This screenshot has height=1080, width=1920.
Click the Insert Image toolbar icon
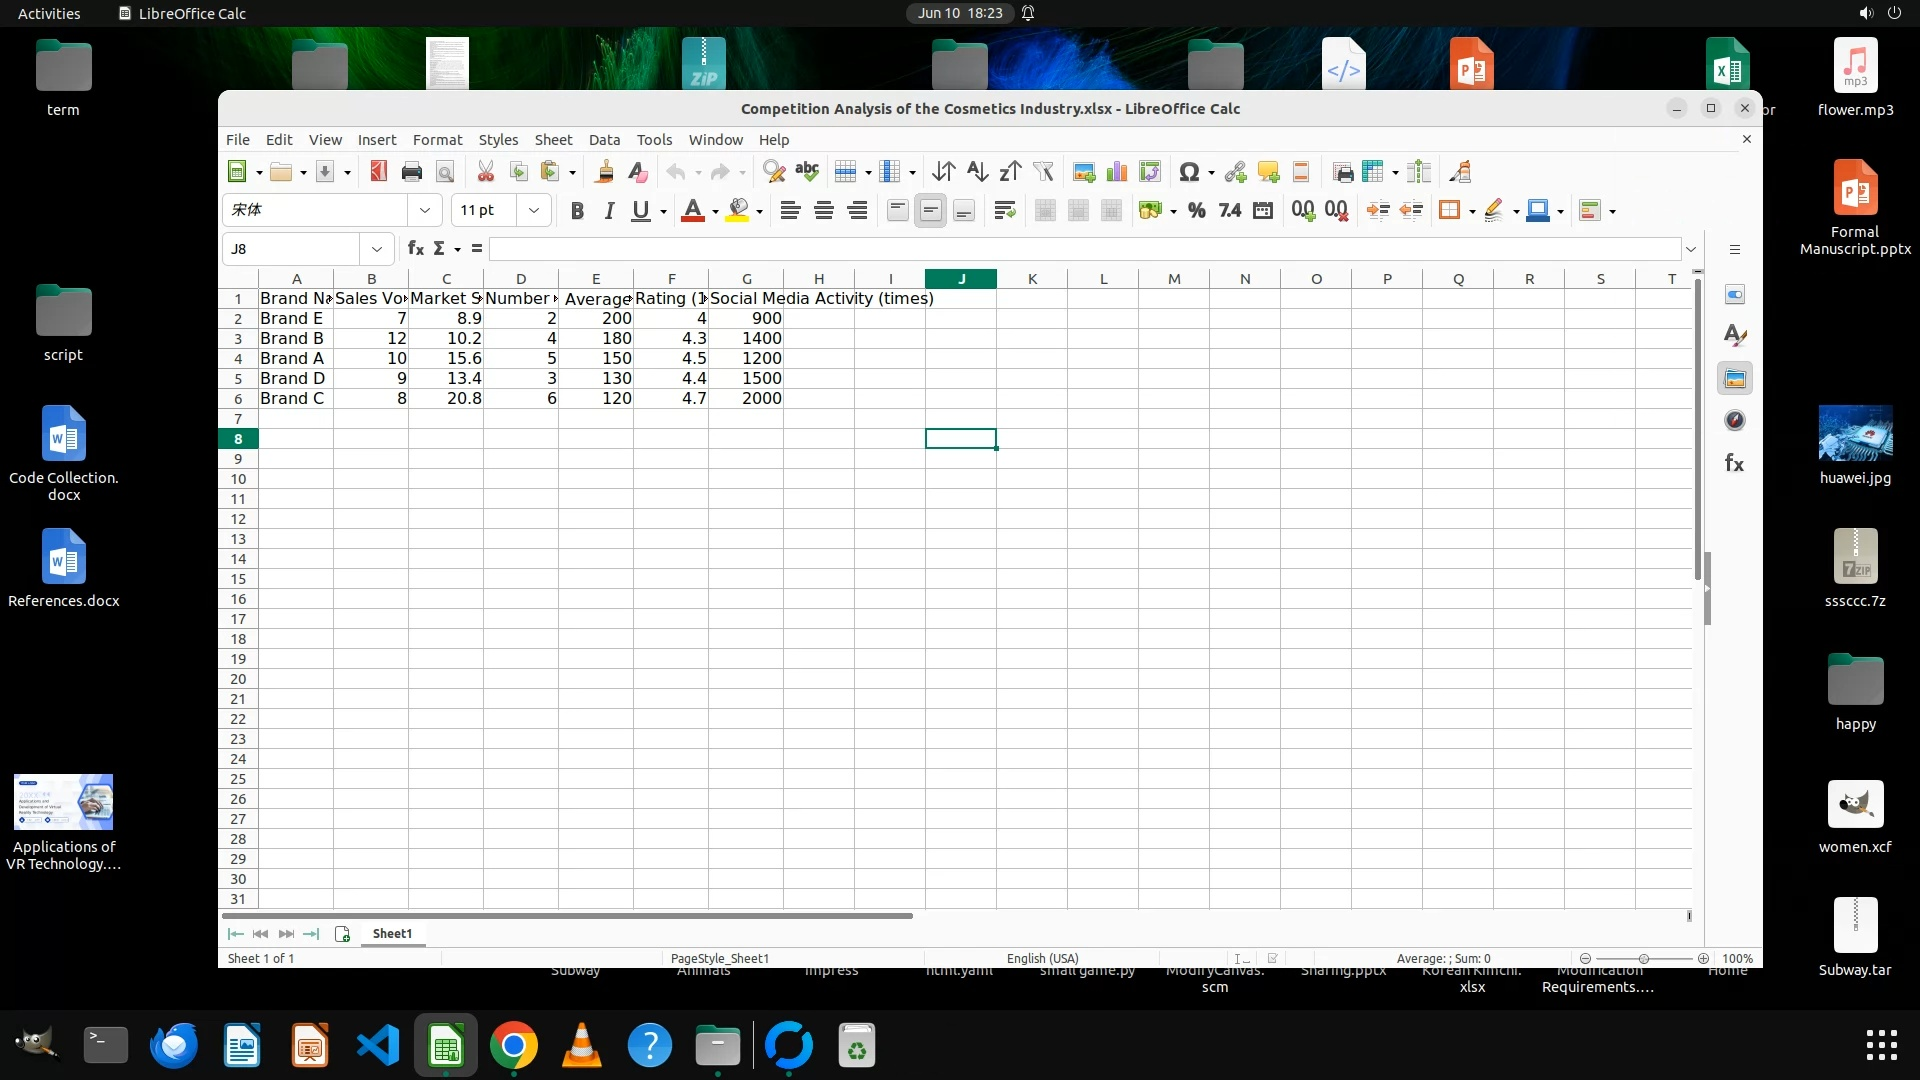tap(1083, 172)
